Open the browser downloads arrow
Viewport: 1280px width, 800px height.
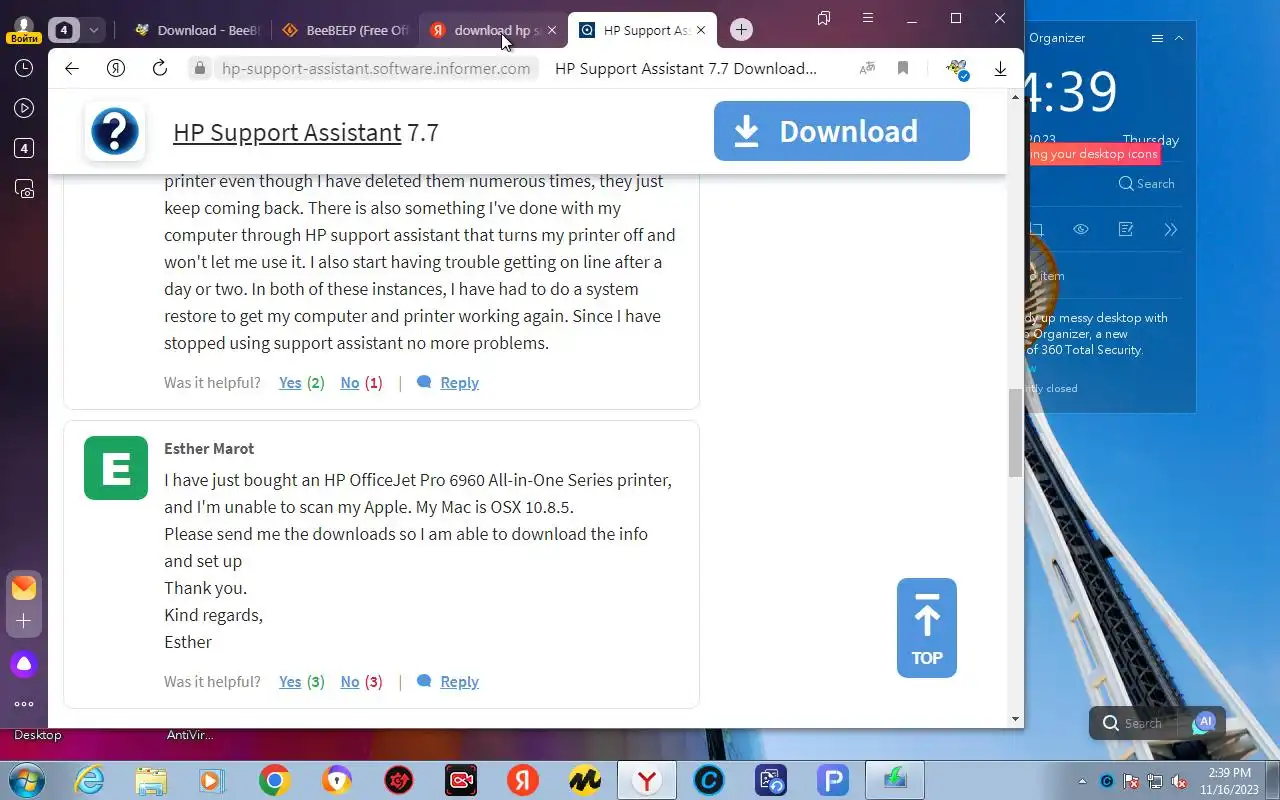point(1000,68)
